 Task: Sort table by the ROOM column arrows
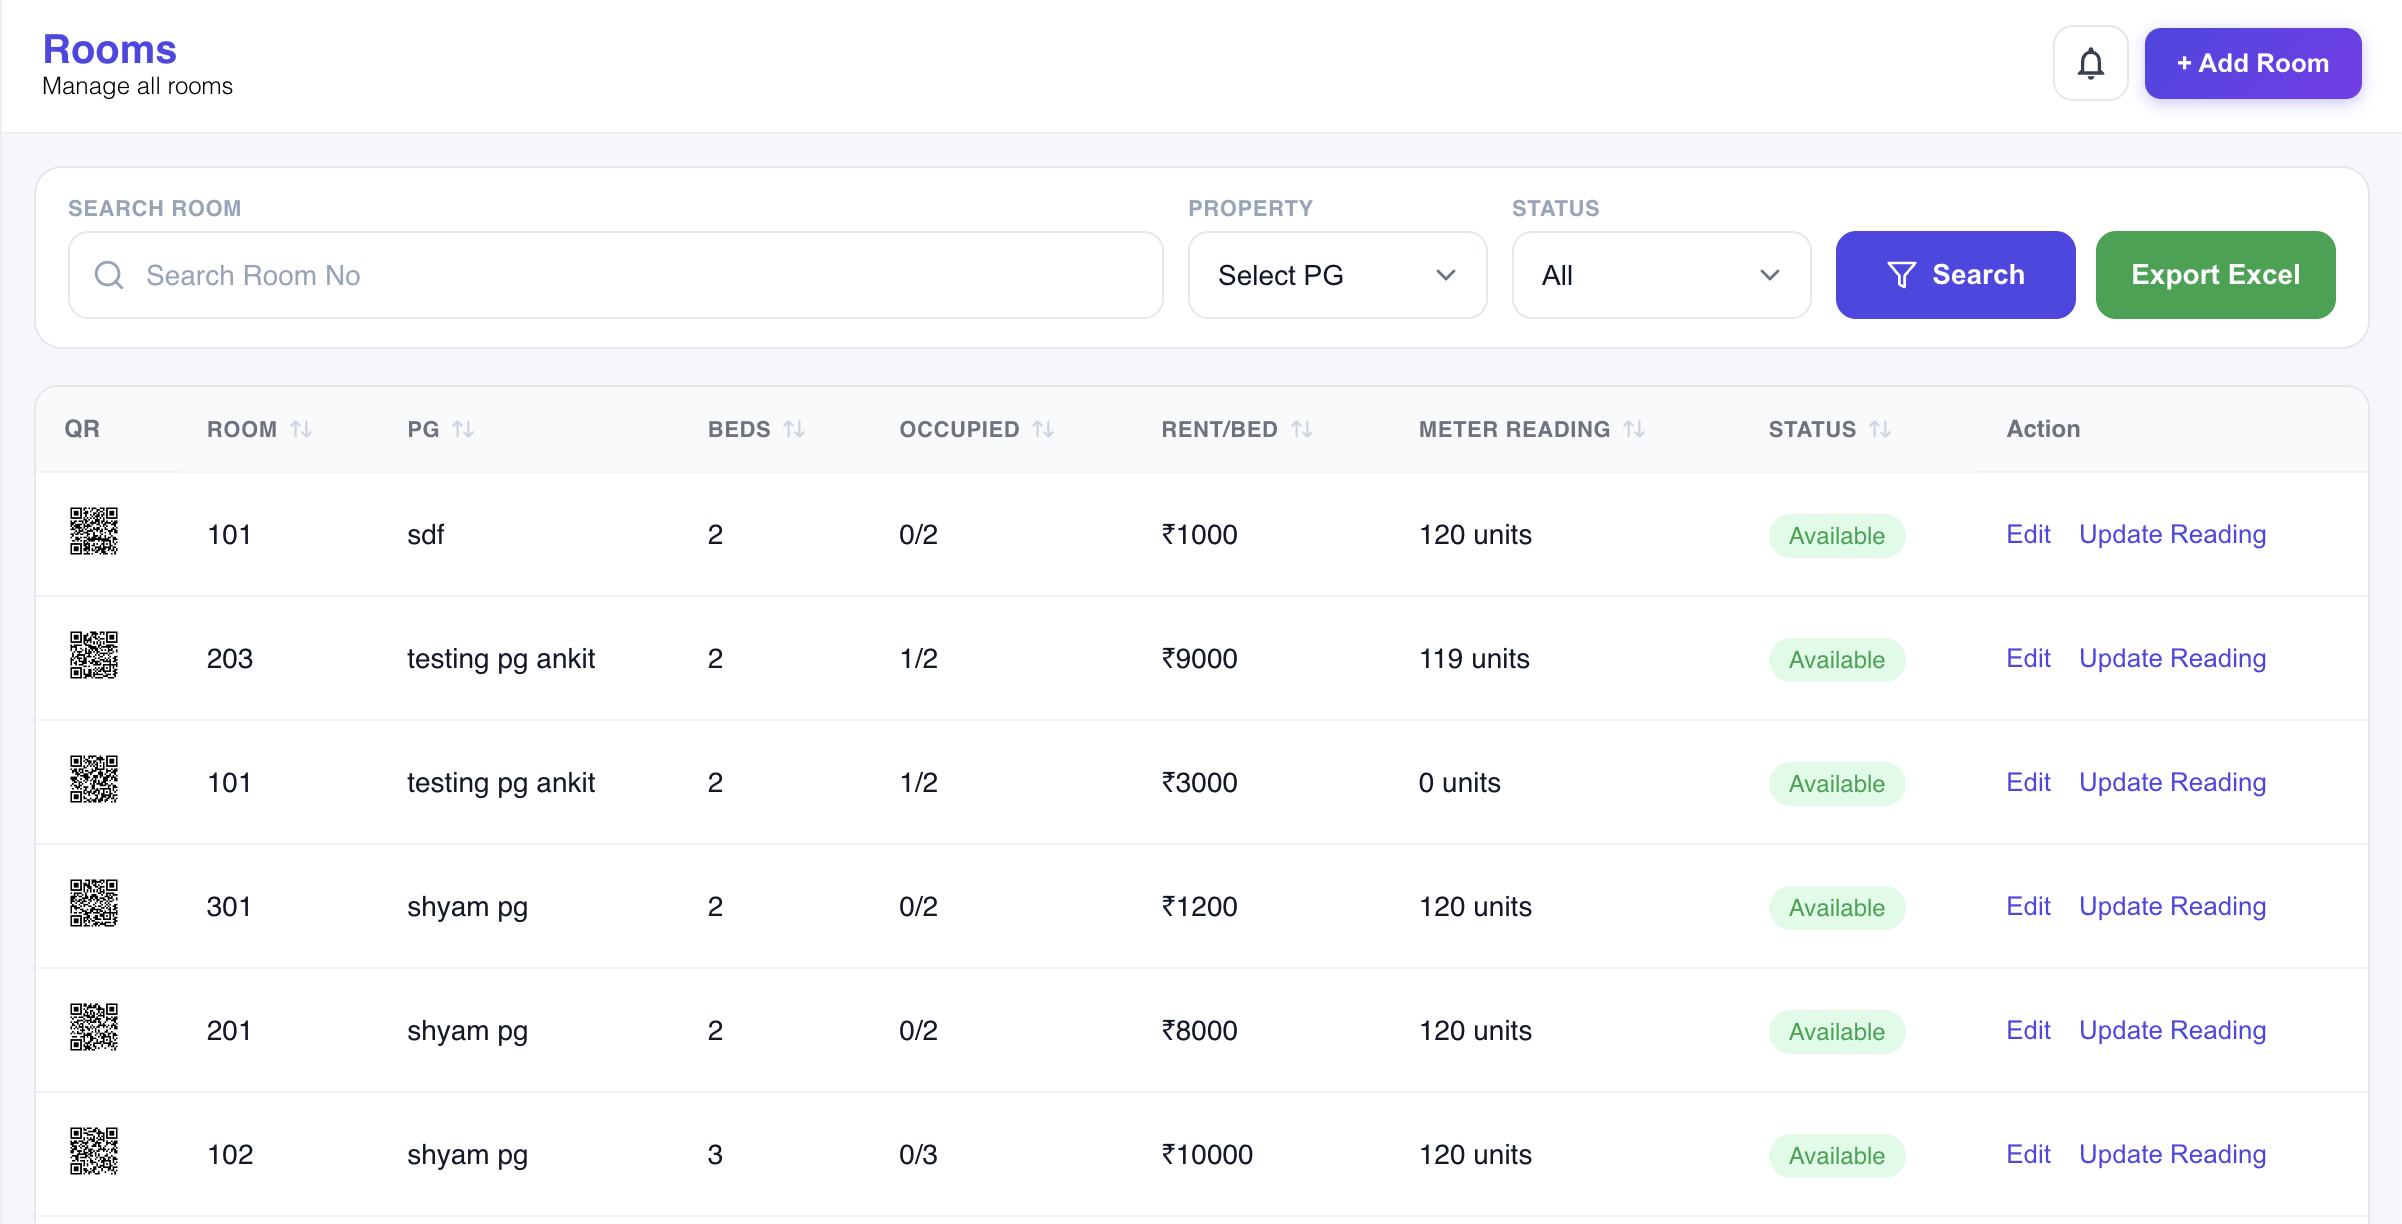(301, 429)
